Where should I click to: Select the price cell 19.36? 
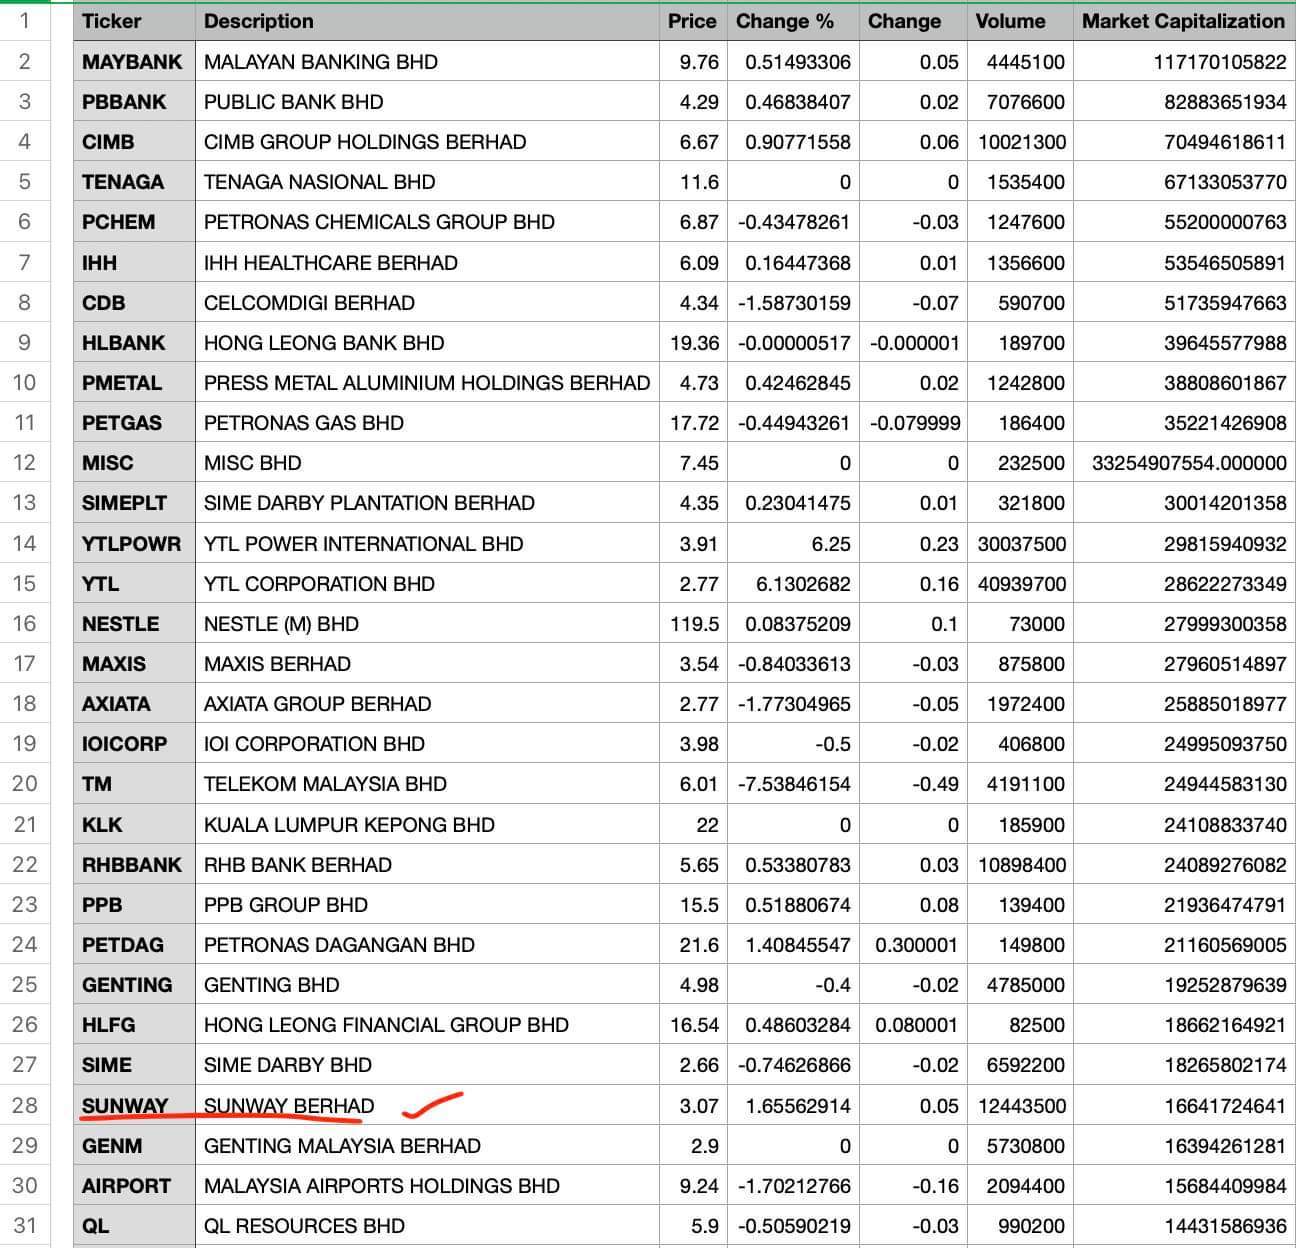693,343
